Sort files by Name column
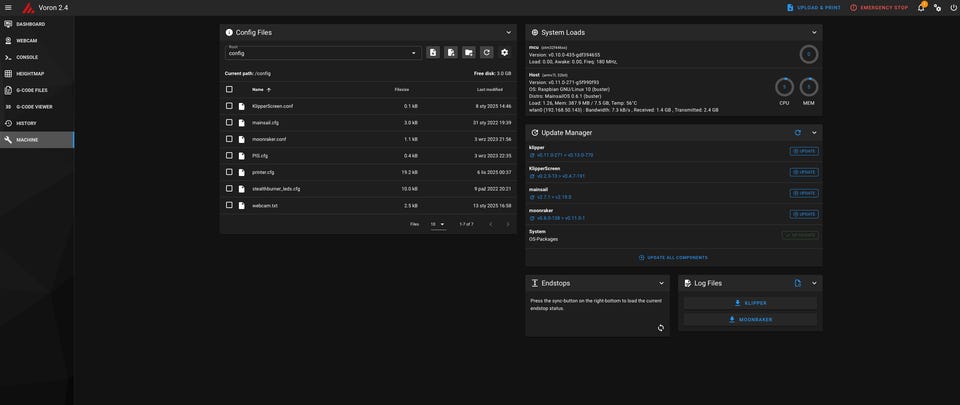The width and height of the screenshot is (960, 405). tap(261, 89)
